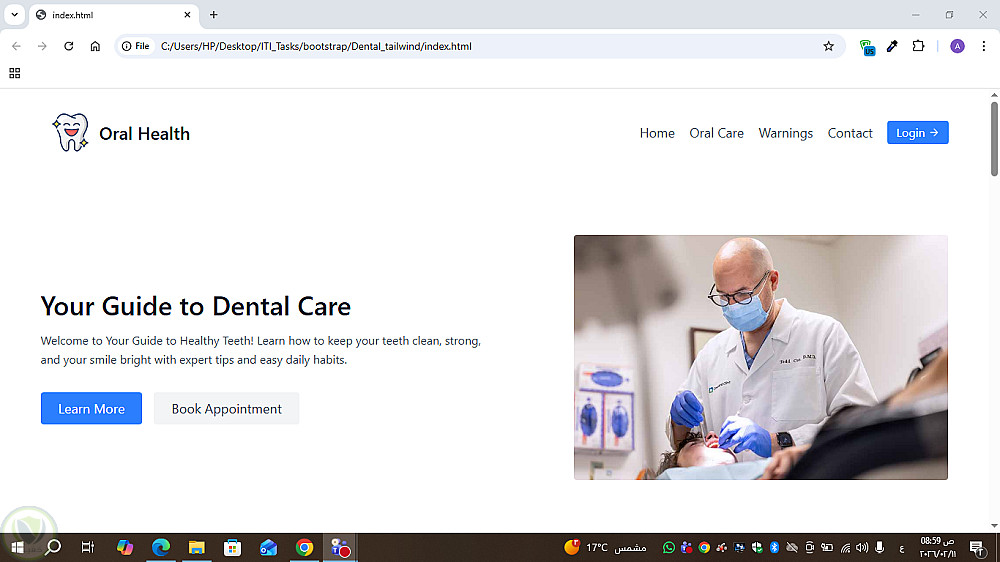Open the Contact nav link
This screenshot has height=562, width=1000.
pos(849,133)
